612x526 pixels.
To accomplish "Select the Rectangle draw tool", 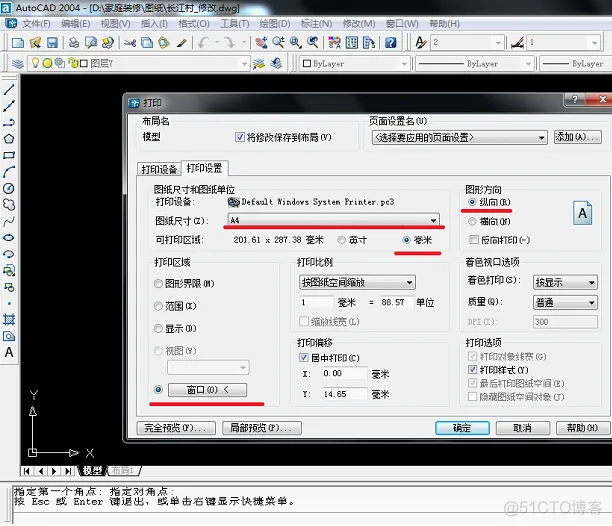I will 9,155.
